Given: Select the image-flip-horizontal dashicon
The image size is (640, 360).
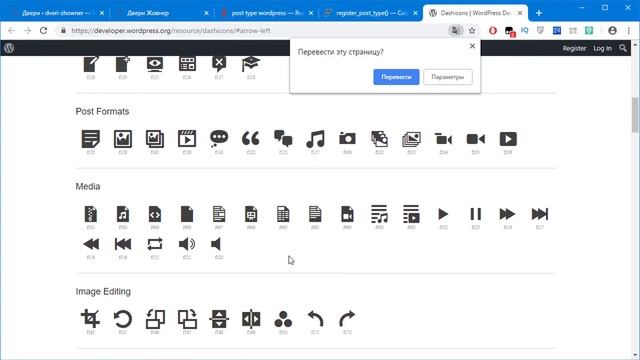Looking at the screenshot, I should coord(251,319).
